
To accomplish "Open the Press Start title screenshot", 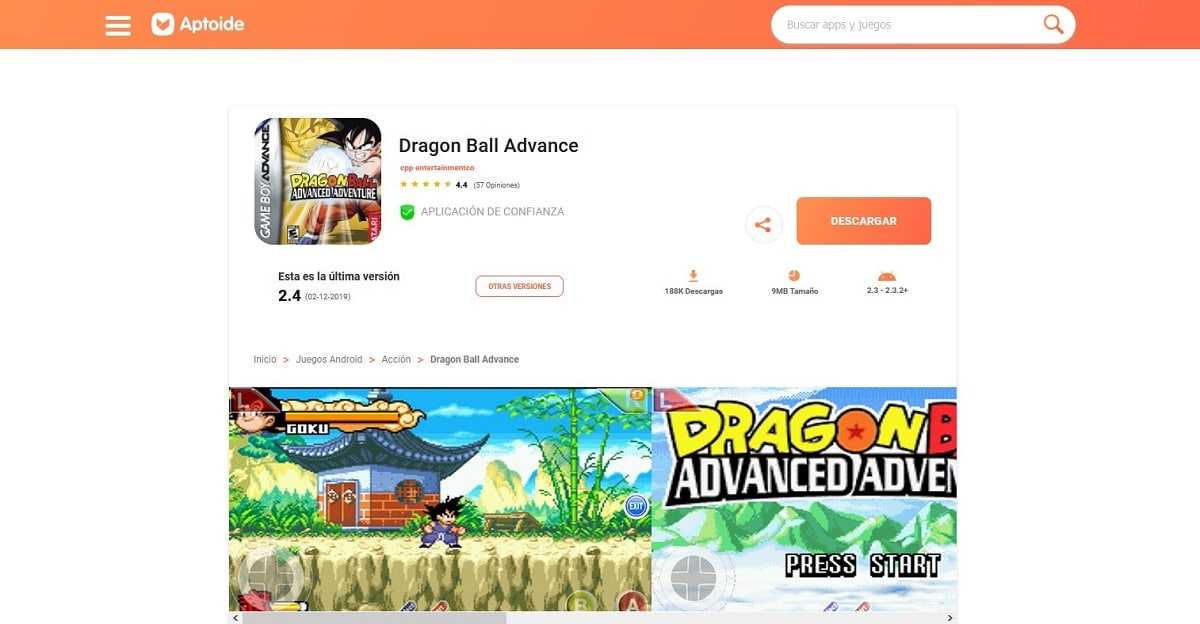I will (804, 499).
